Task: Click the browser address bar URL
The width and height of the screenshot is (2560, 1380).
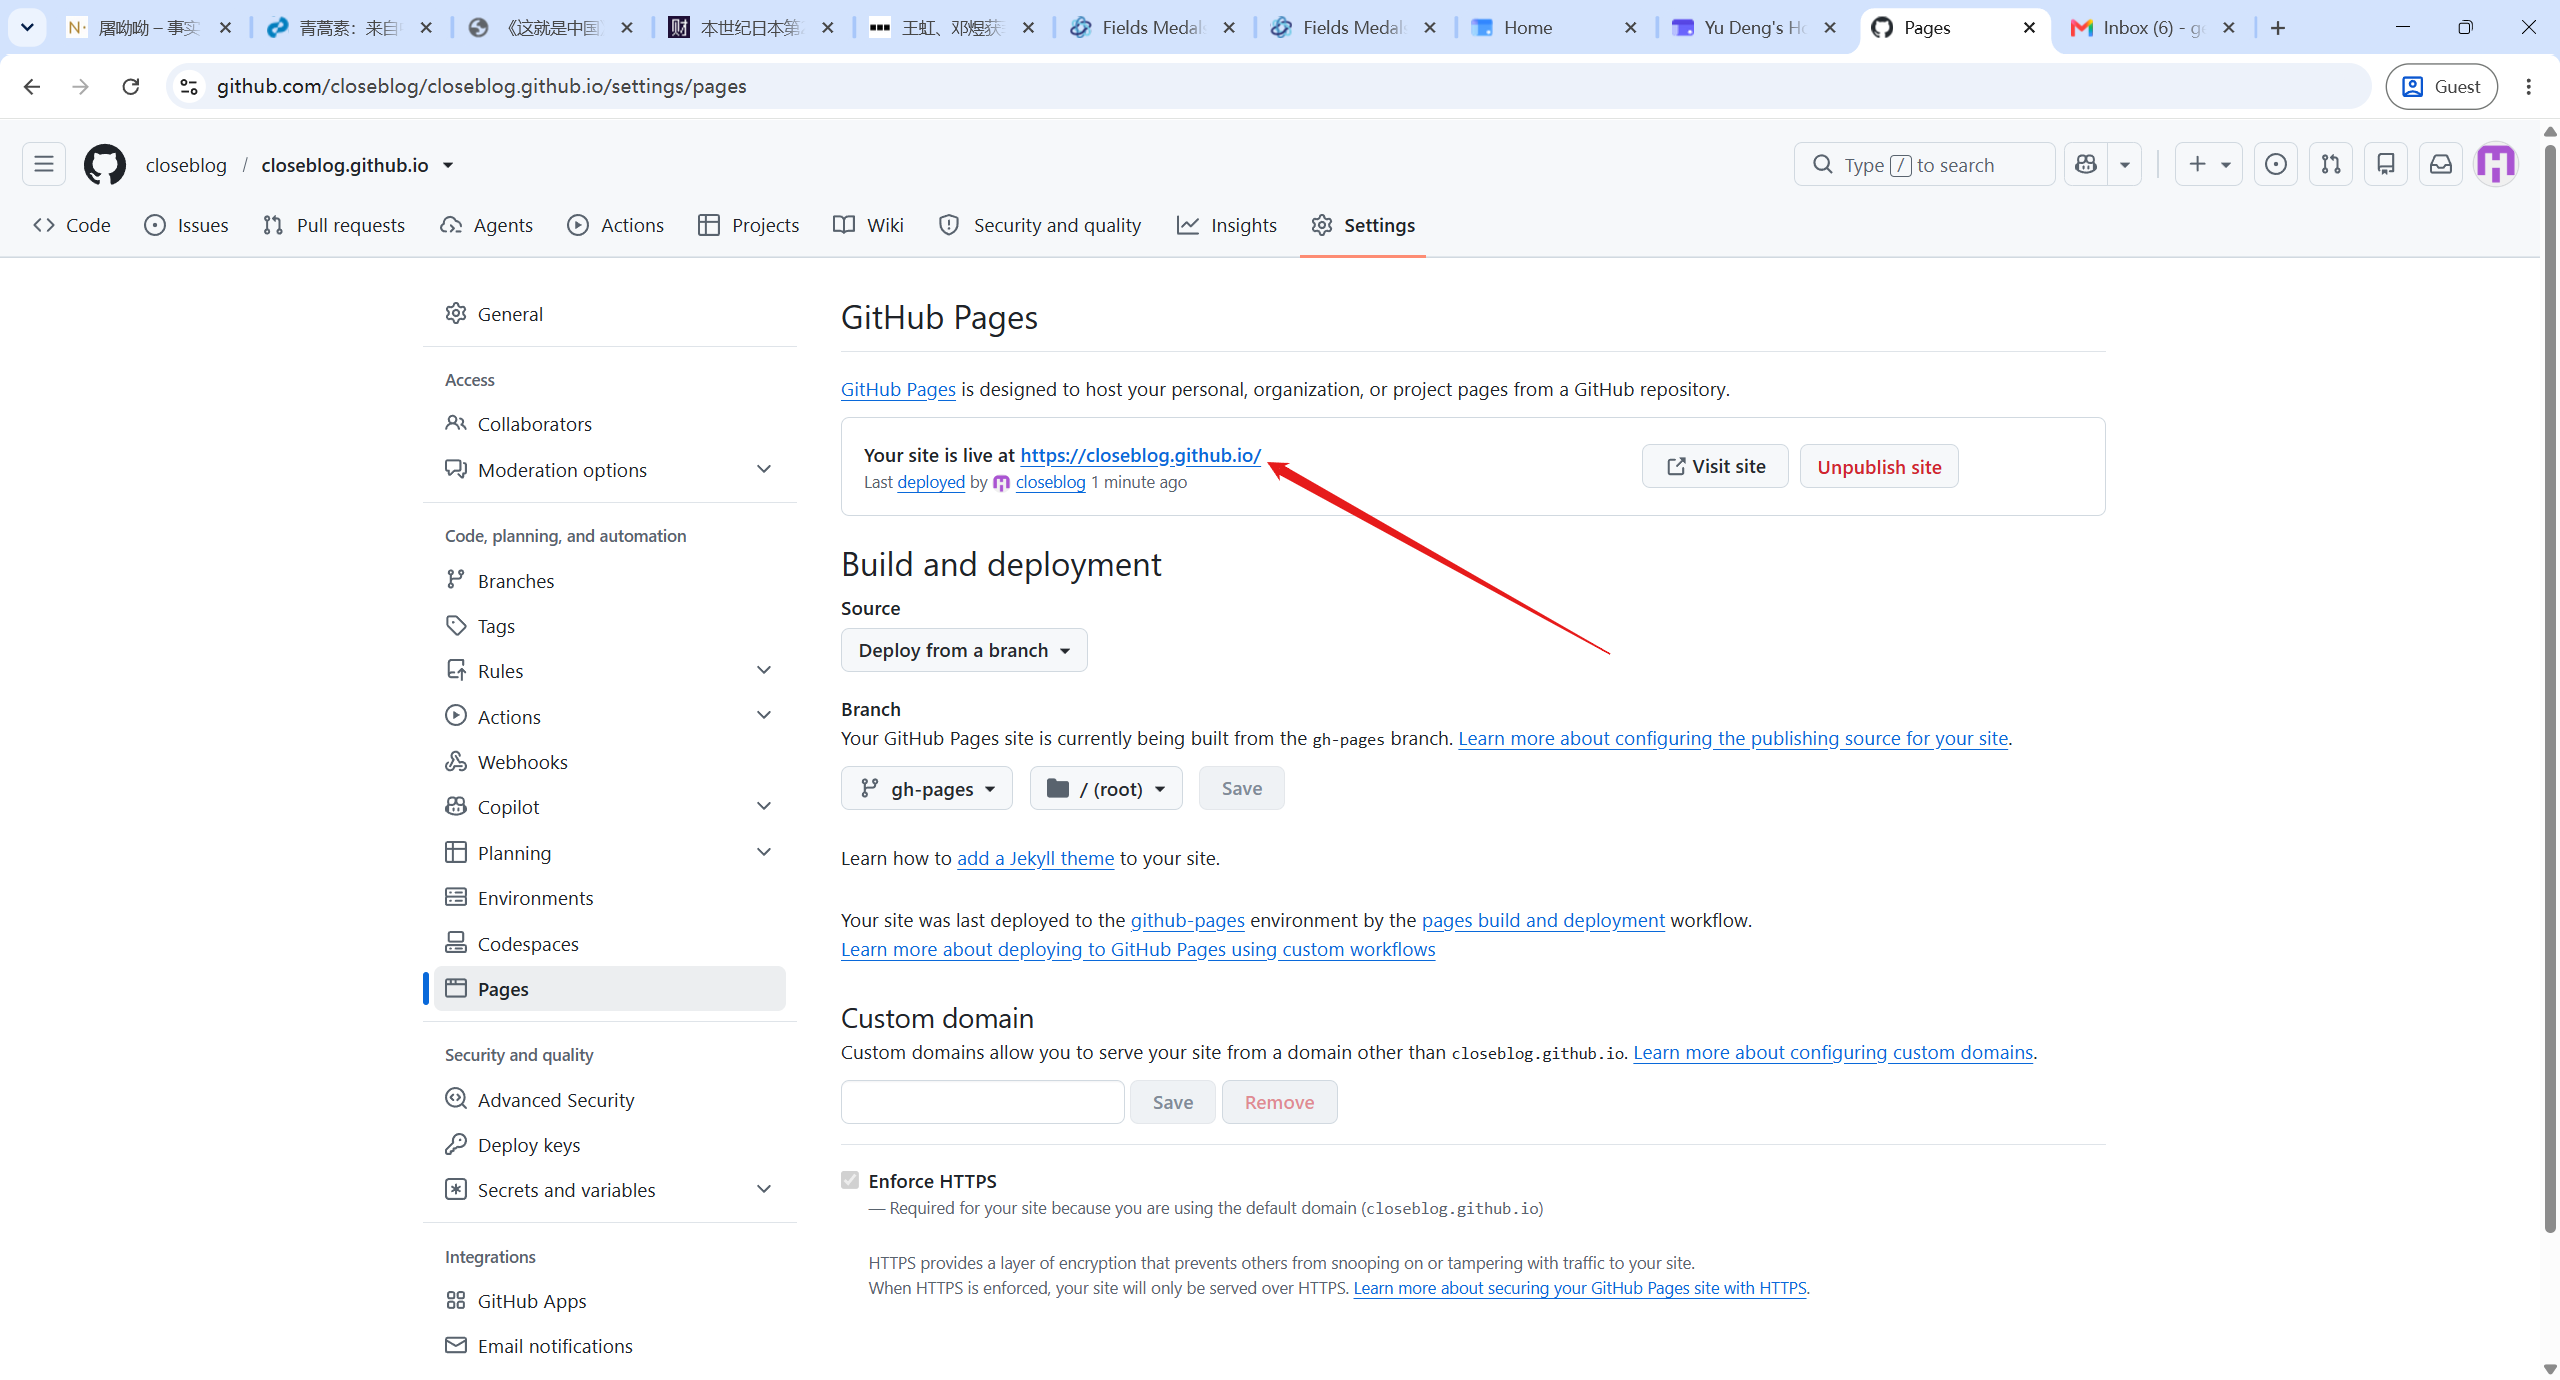Action: coord(481,86)
